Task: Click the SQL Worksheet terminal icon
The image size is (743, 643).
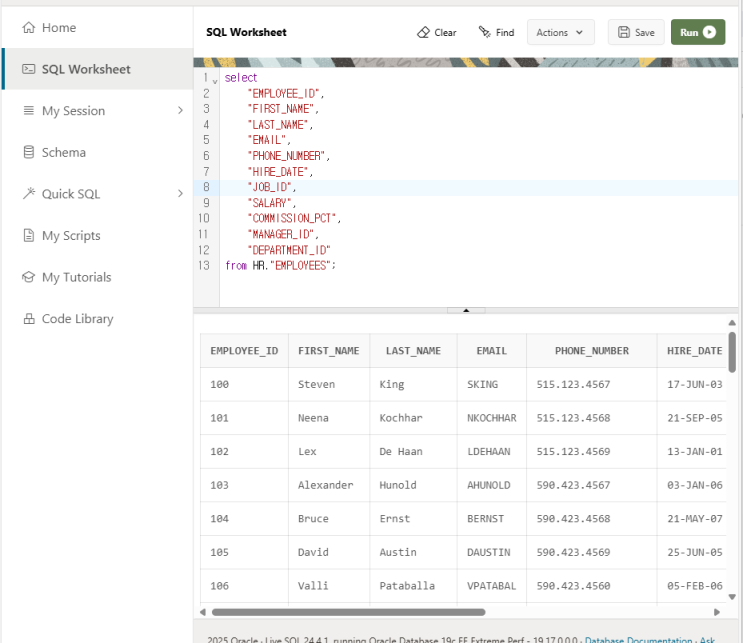Action: click(28, 69)
